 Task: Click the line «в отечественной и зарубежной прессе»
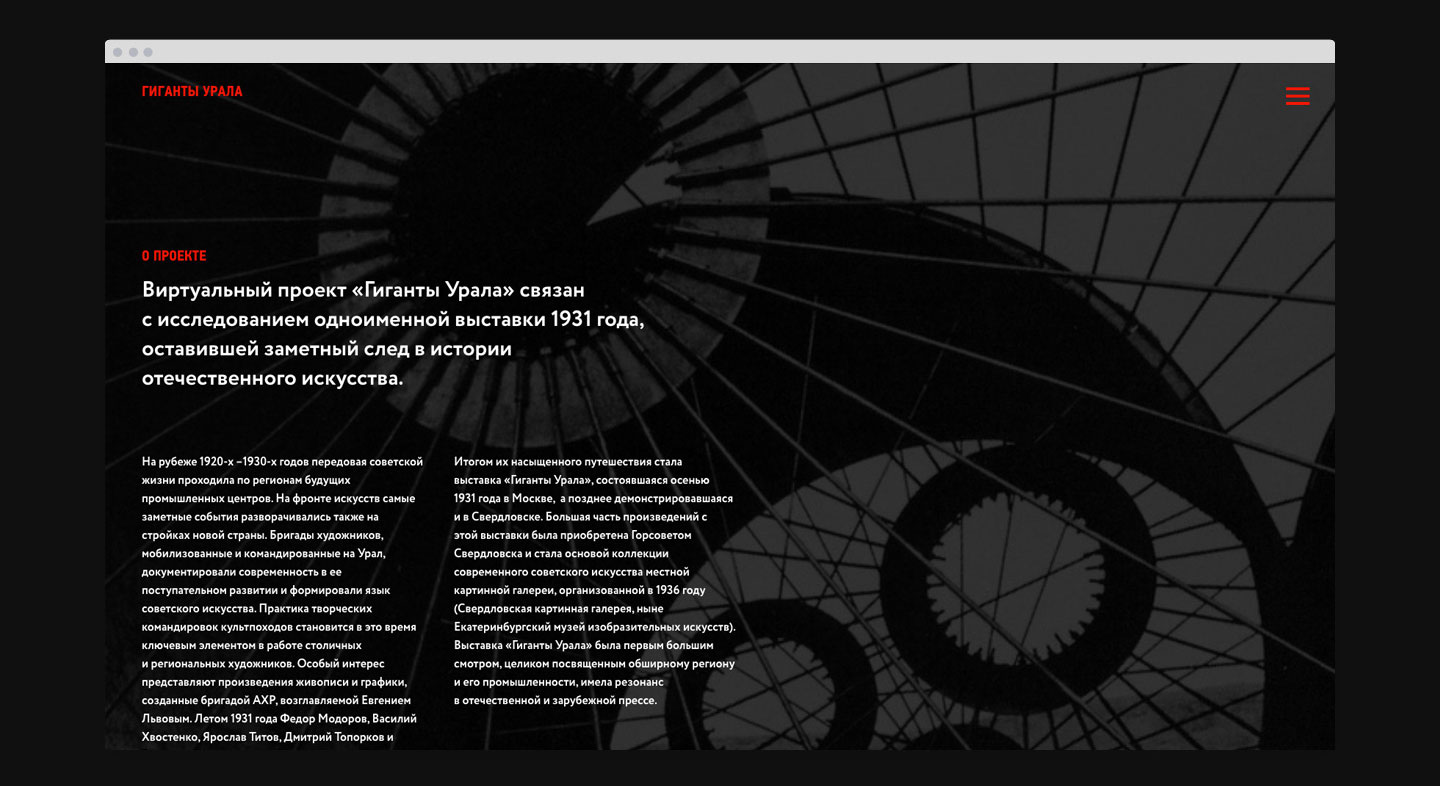point(555,700)
